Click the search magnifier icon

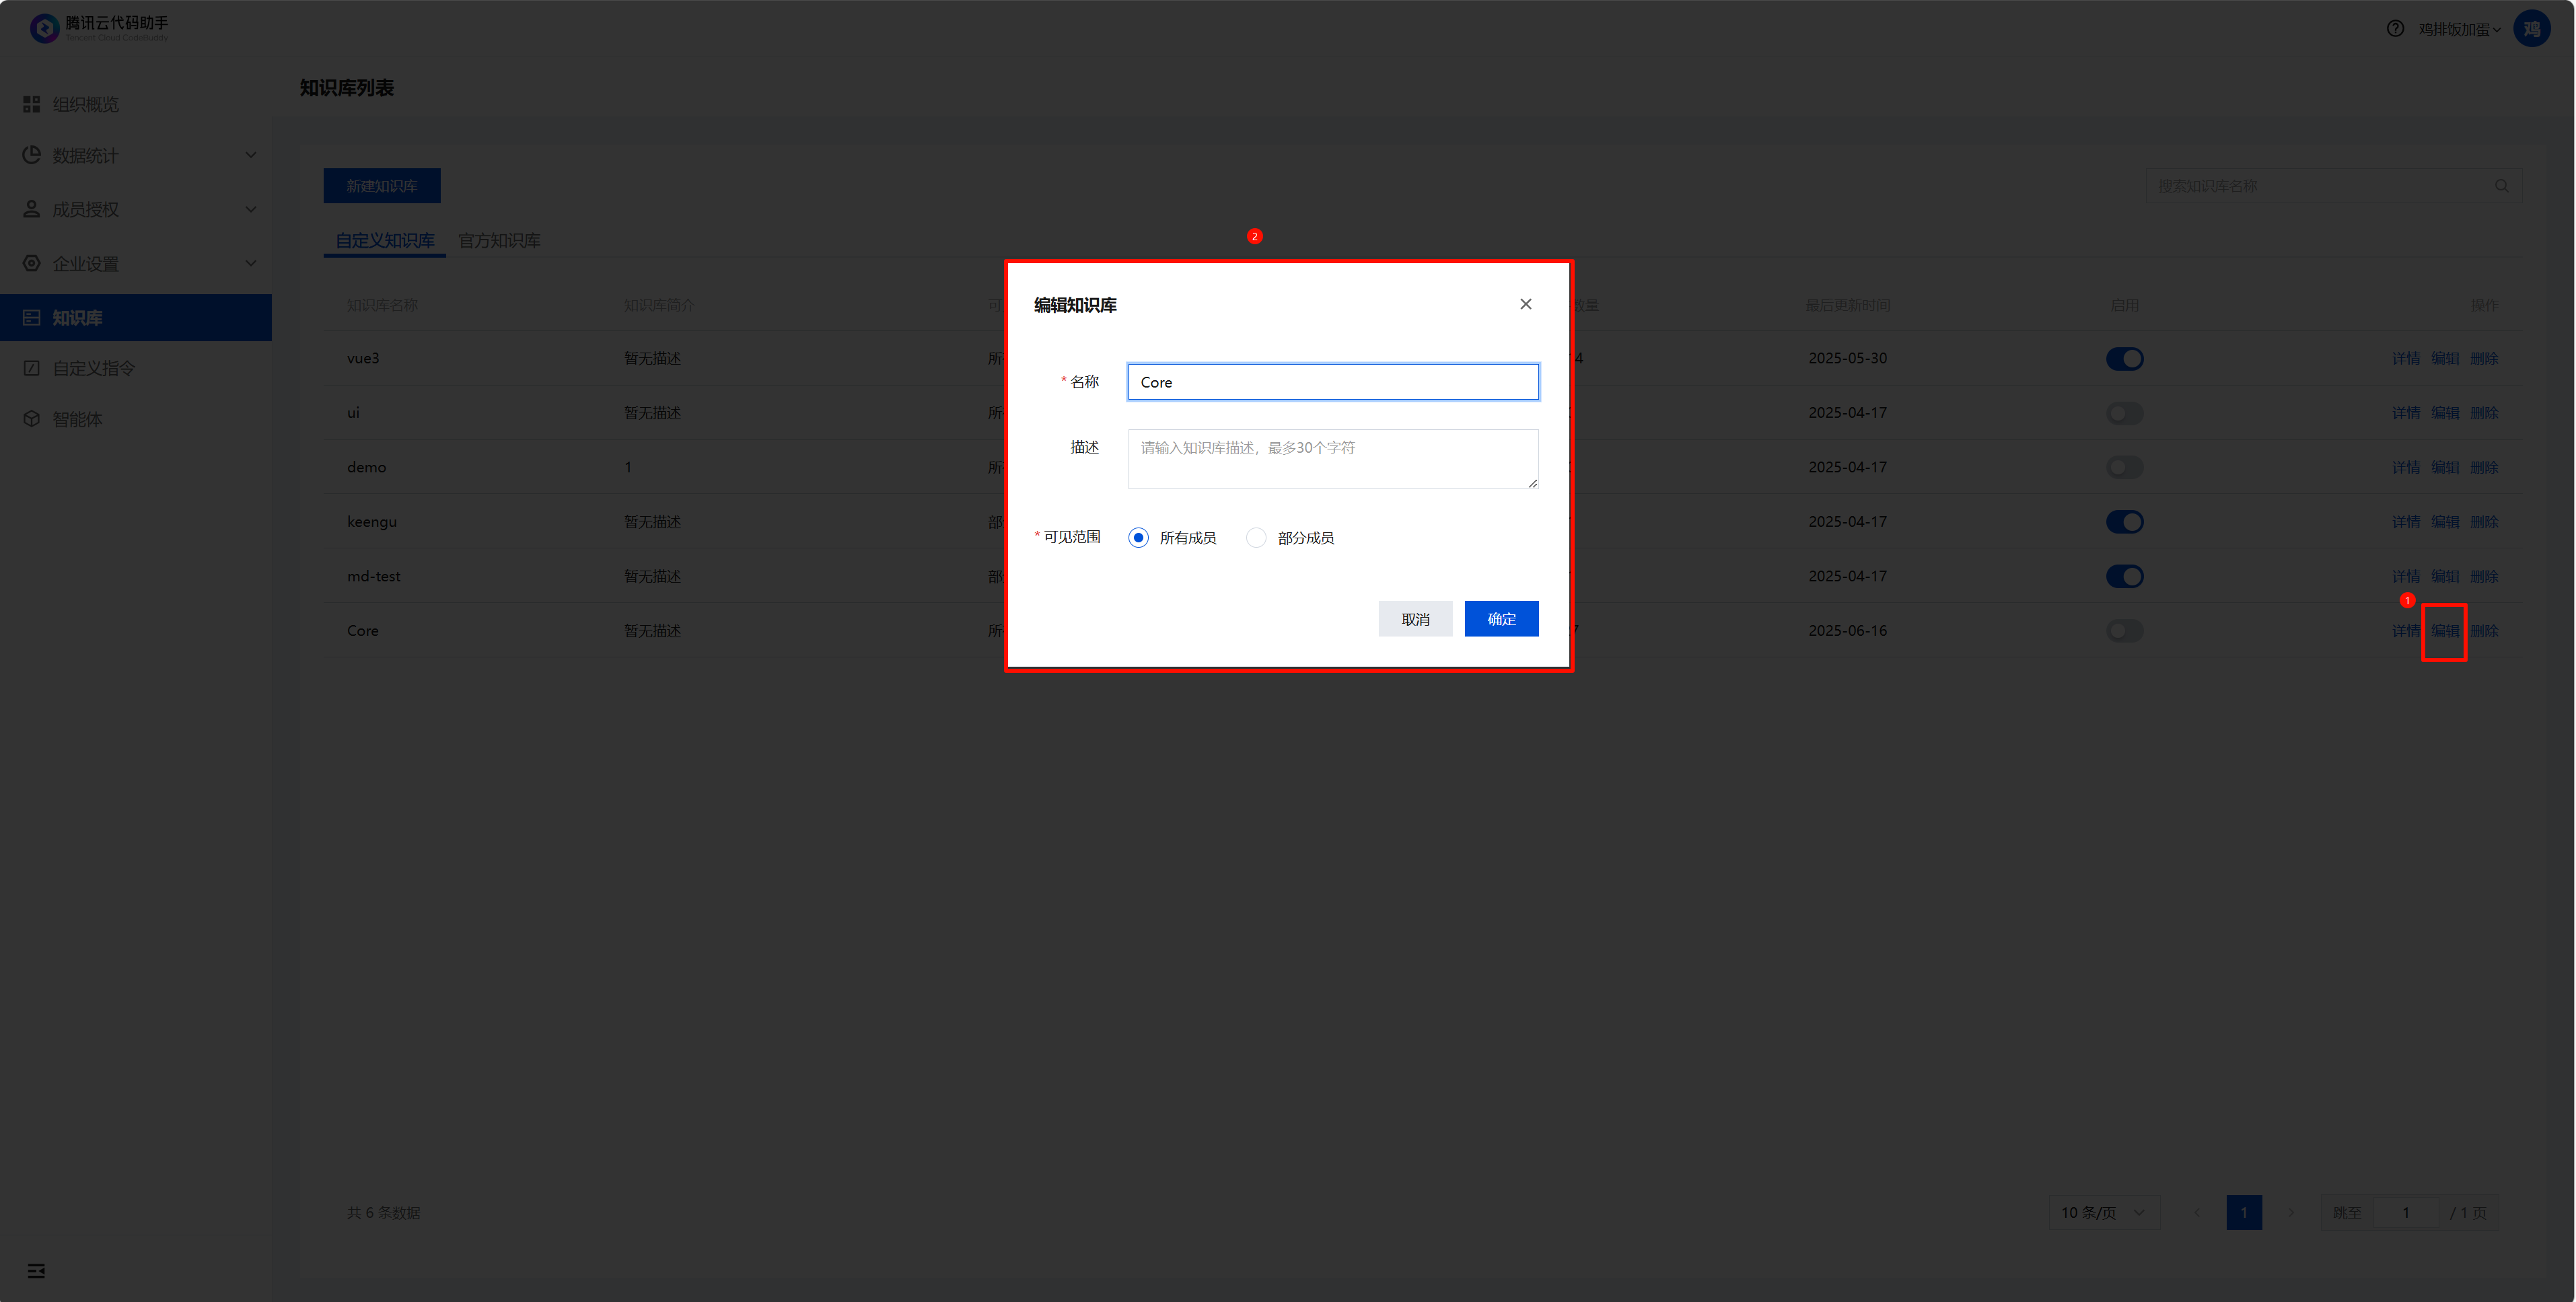[2500, 186]
